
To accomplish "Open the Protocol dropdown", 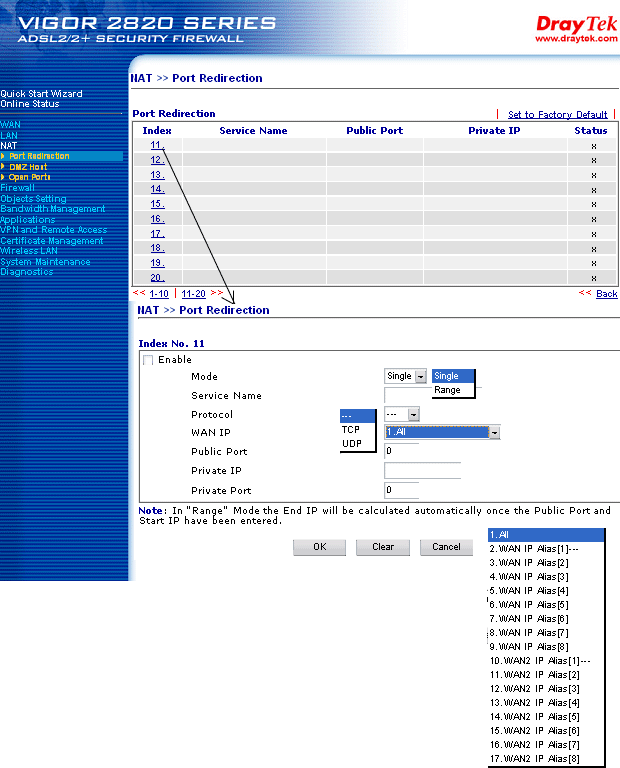I will (x=402, y=415).
